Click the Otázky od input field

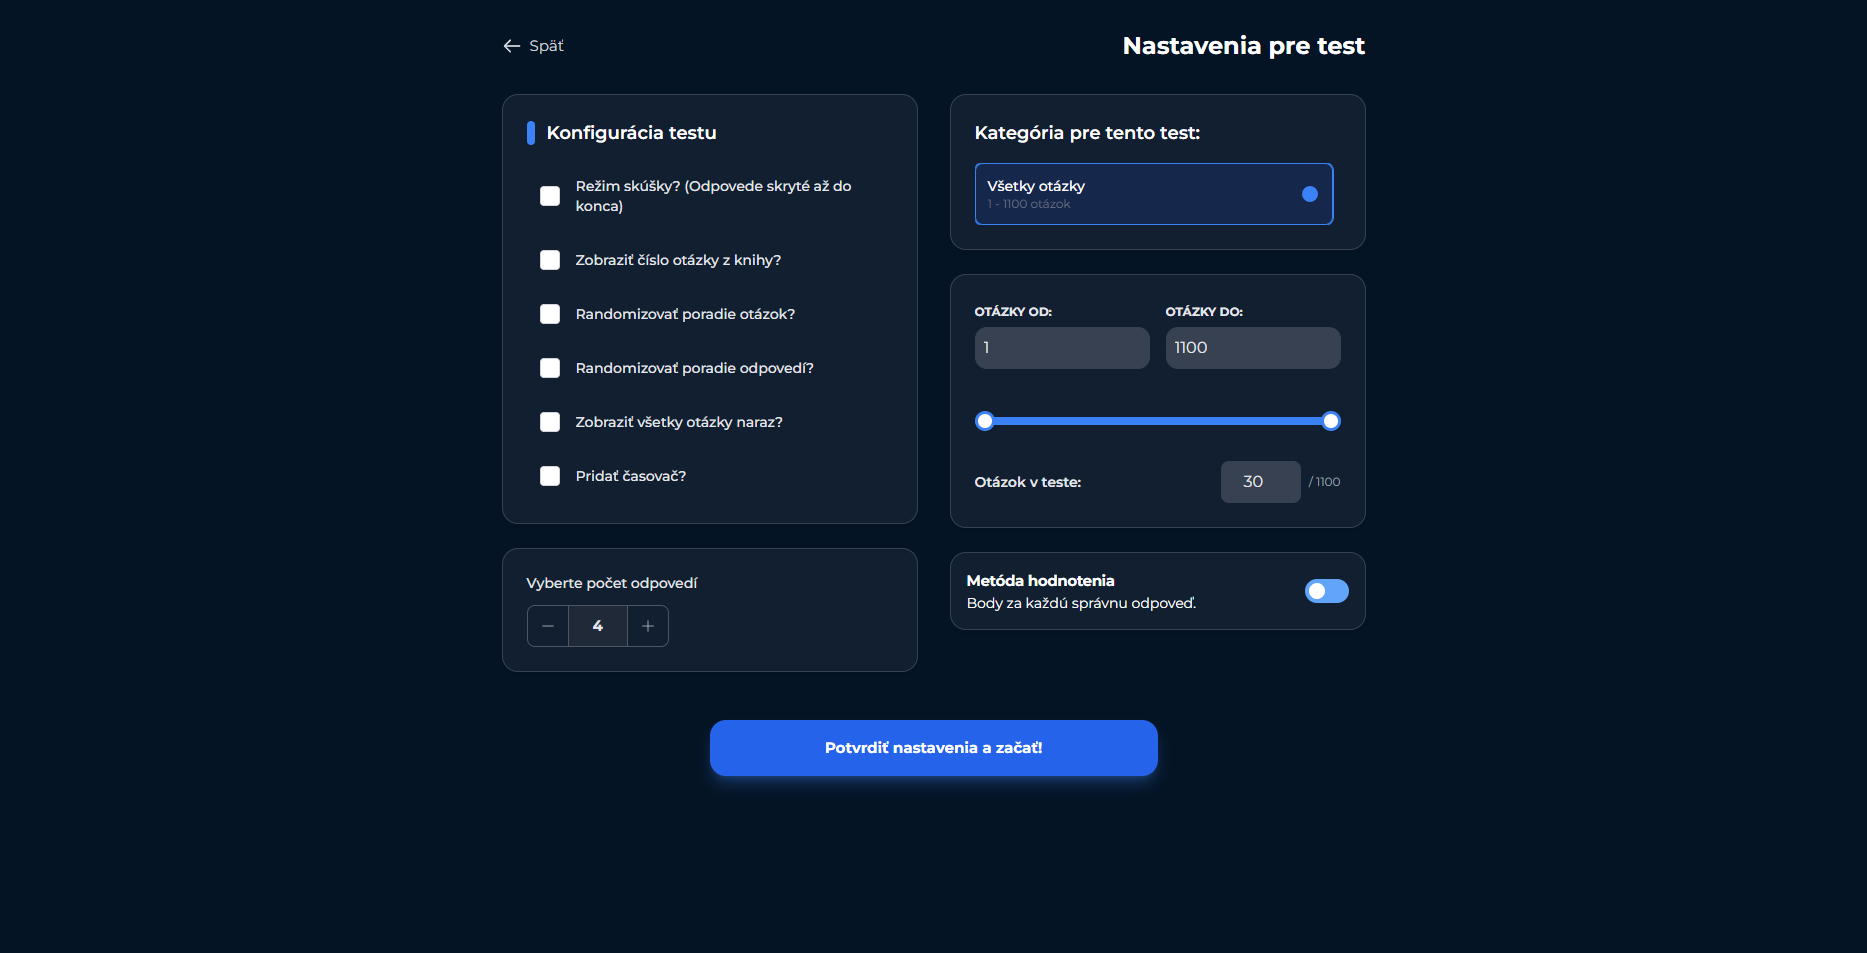1062,348
